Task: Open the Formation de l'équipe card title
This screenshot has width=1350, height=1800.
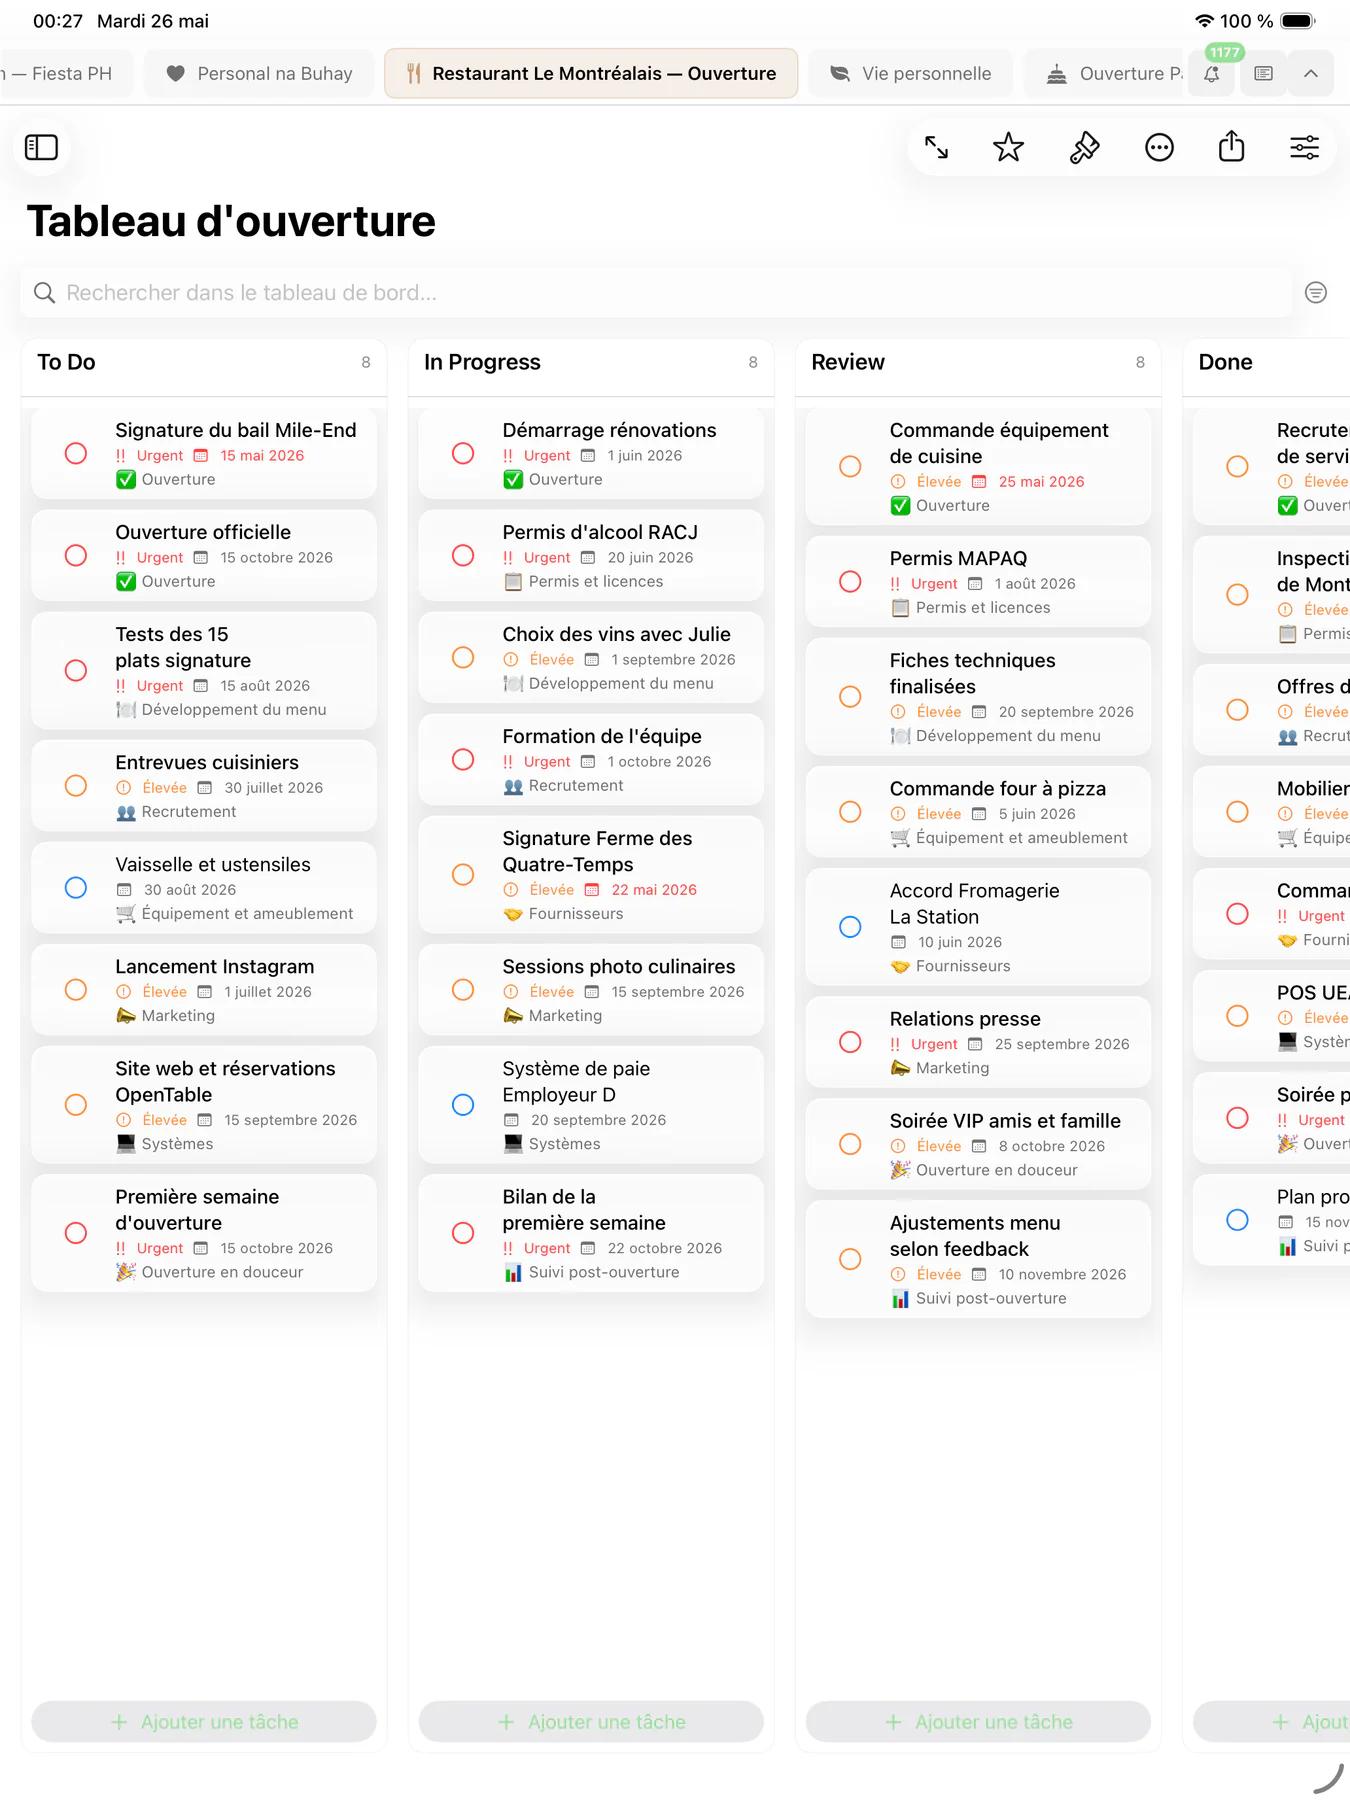Action: (x=602, y=737)
